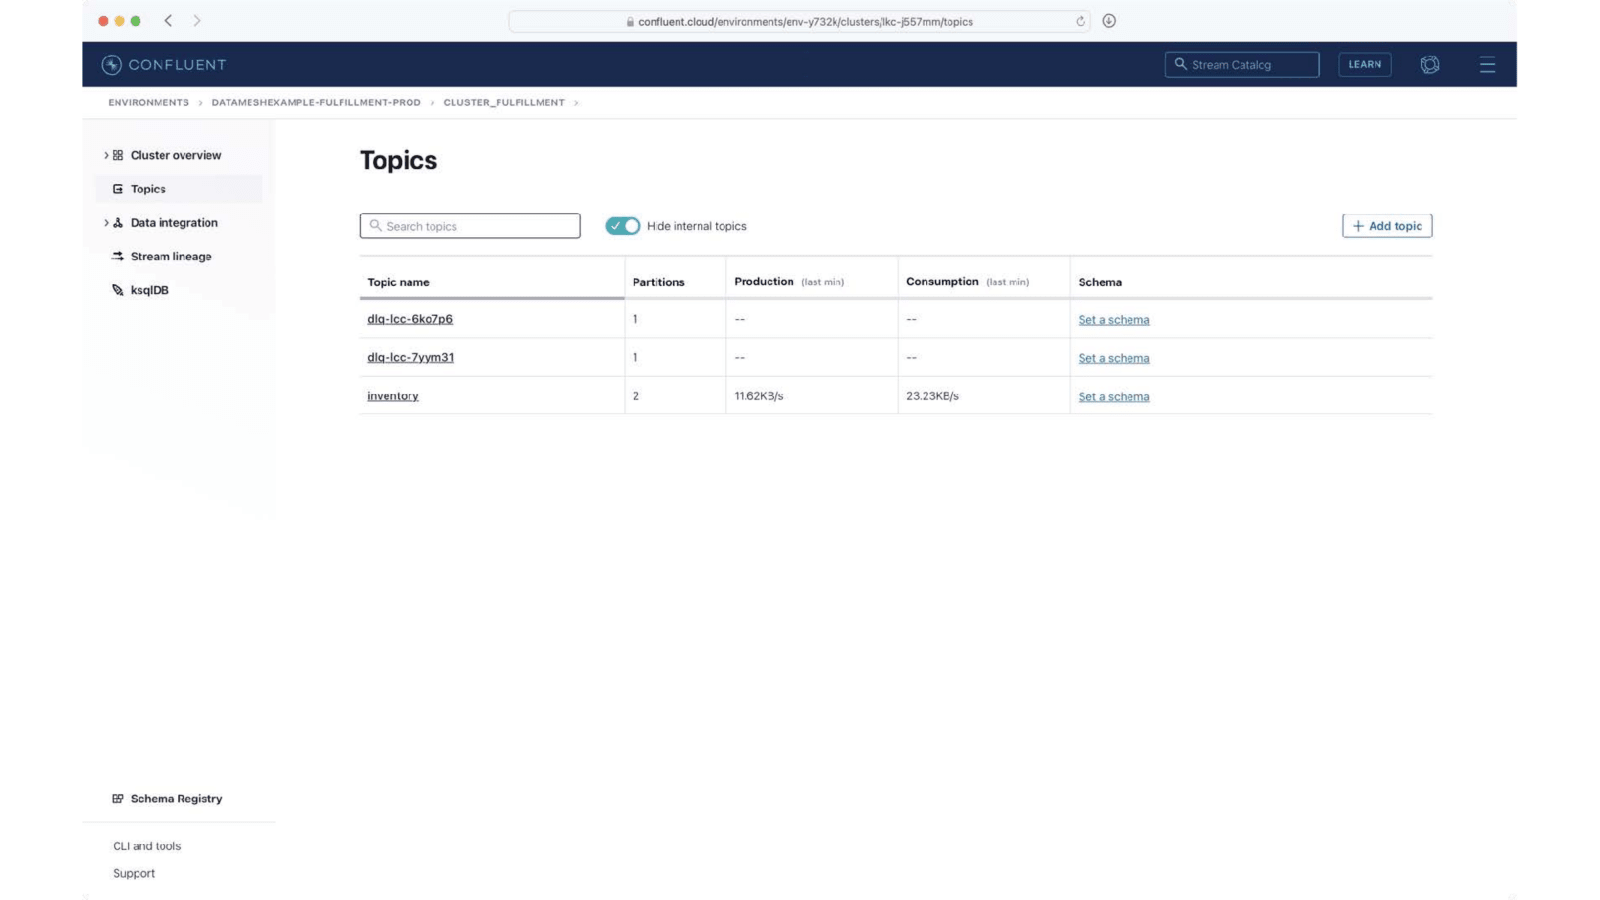
Task: Open Support in the sidebar
Action: pos(134,873)
